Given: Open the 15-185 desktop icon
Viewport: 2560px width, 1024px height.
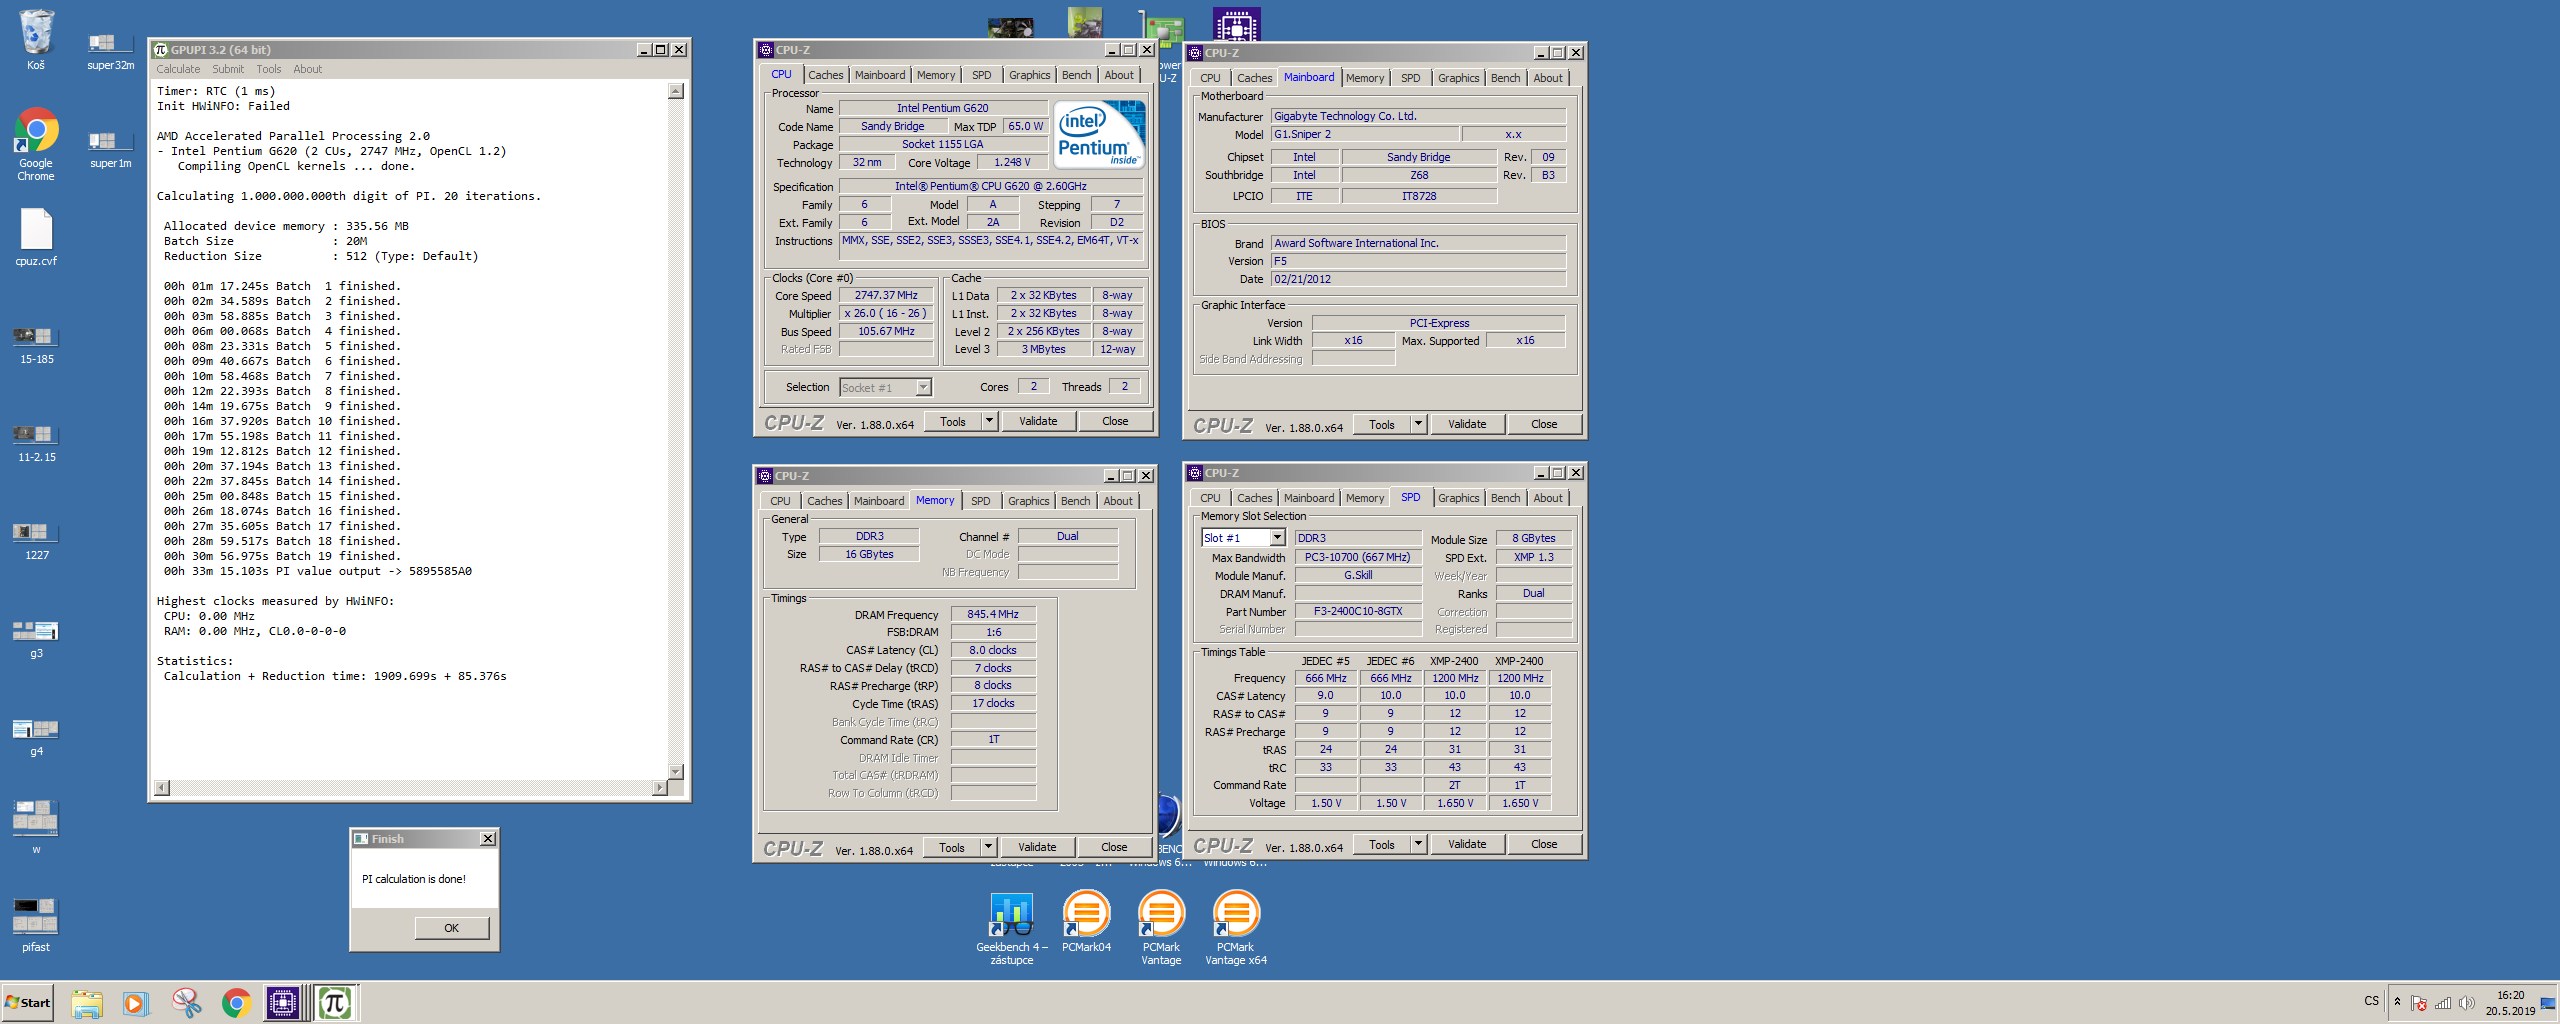Looking at the screenshot, I should 36,344.
